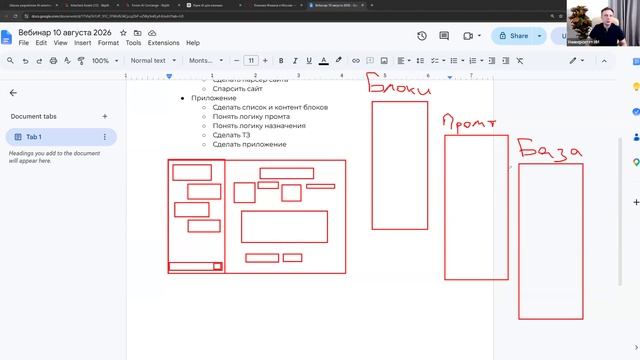Open font family dropdown
Image resolution: width=640 pixels, height=360 pixels.
pos(206,60)
